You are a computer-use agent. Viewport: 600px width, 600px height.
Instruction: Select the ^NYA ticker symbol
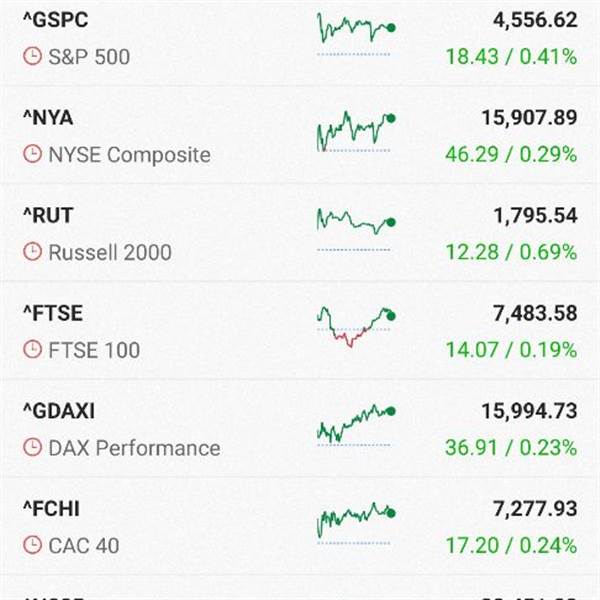(x=48, y=117)
